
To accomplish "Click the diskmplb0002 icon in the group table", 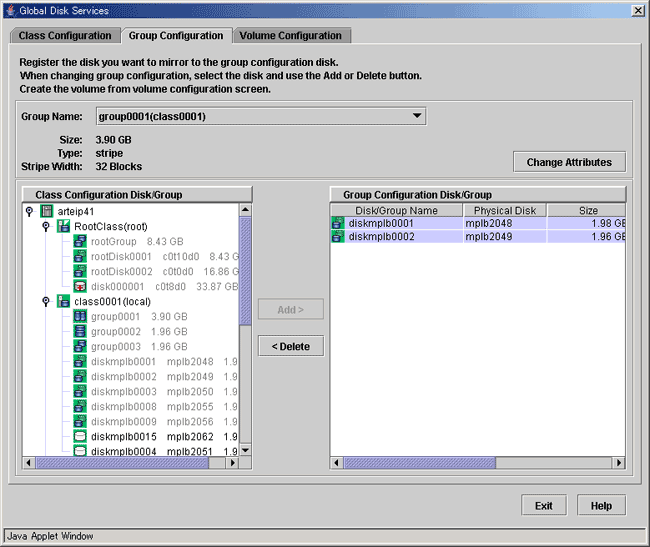I will [x=338, y=236].
